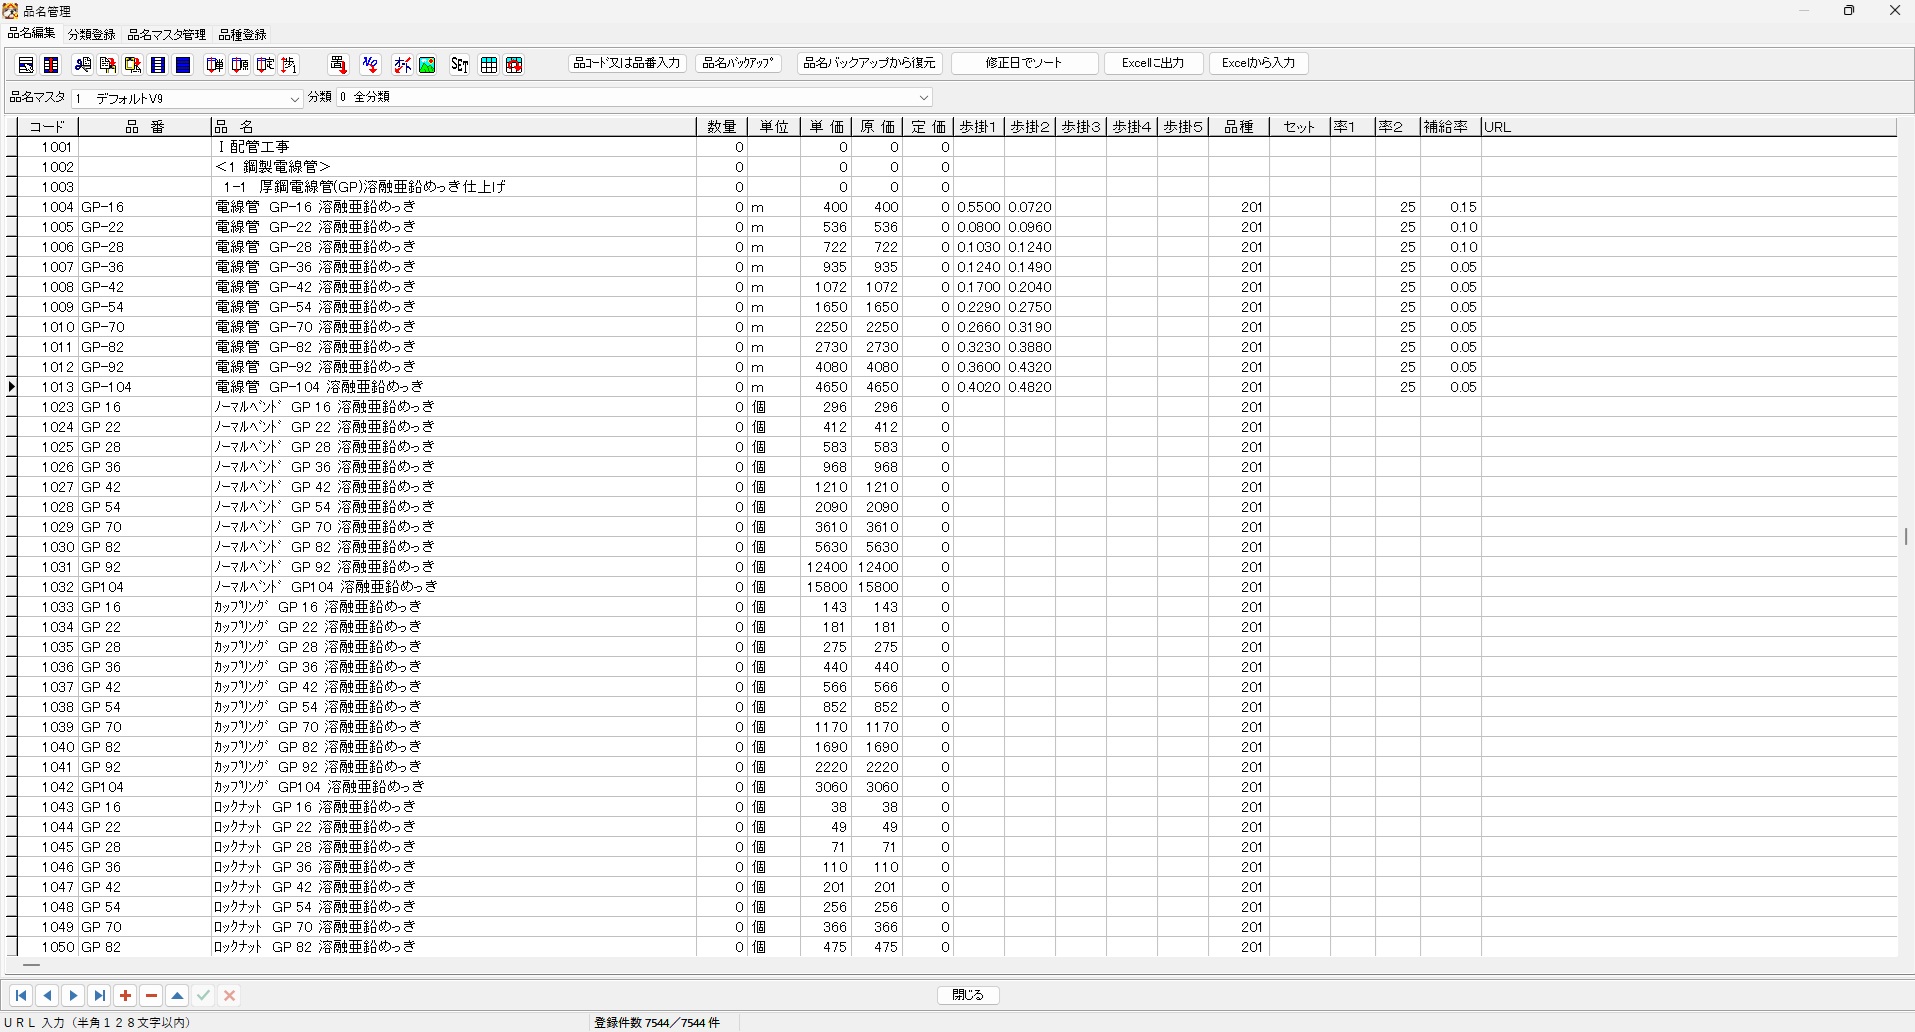Open the 品名マスタ管理 menu
Screen dimensions: 1915x1032
[x=166, y=34]
